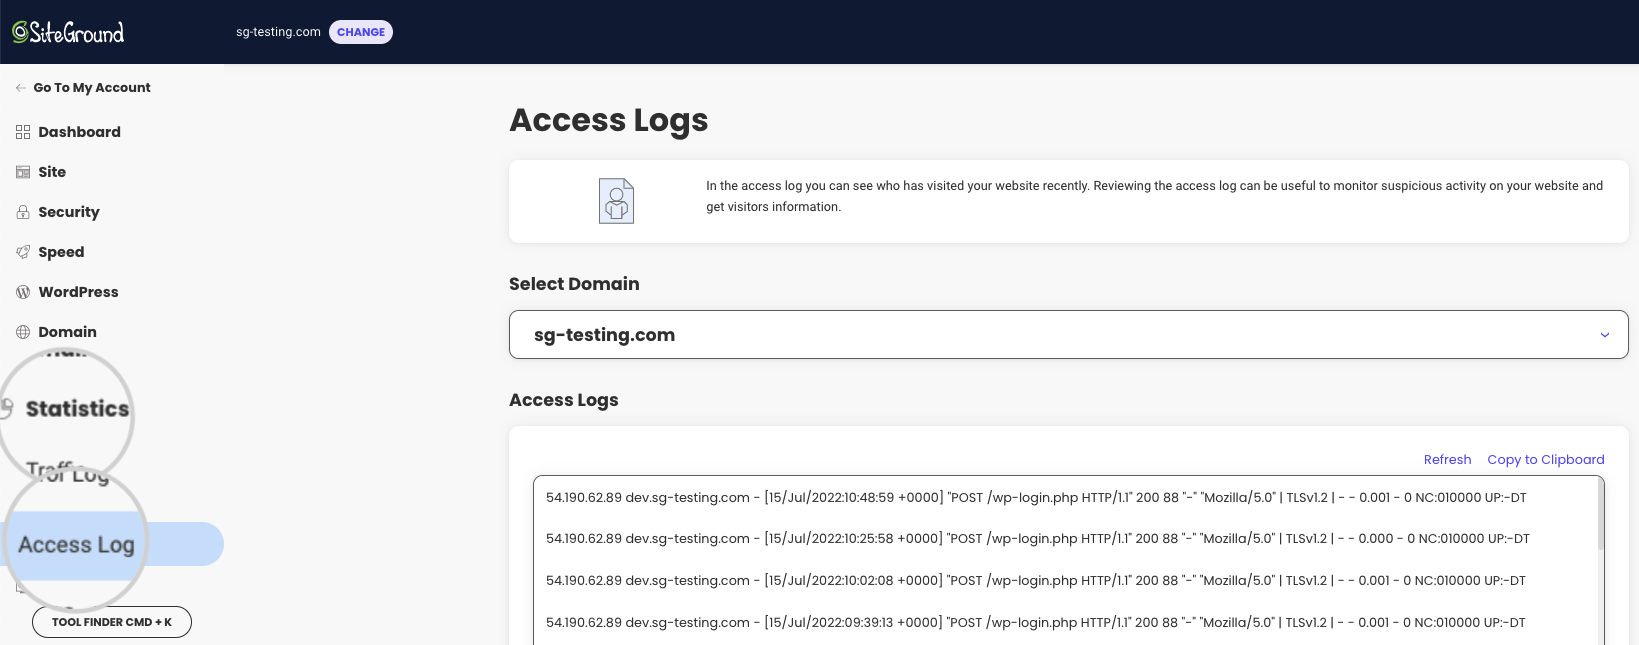Click the log entry at 09:39:13
Screen dimensions: 1639x645
(x=1036, y=622)
